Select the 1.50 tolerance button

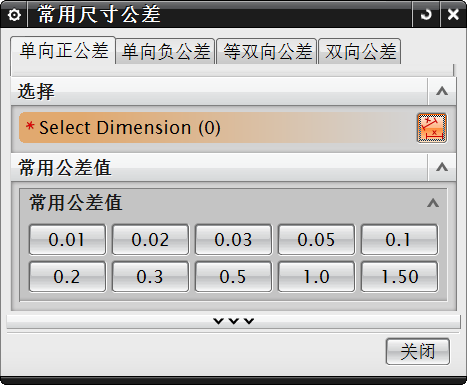(399, 277)
